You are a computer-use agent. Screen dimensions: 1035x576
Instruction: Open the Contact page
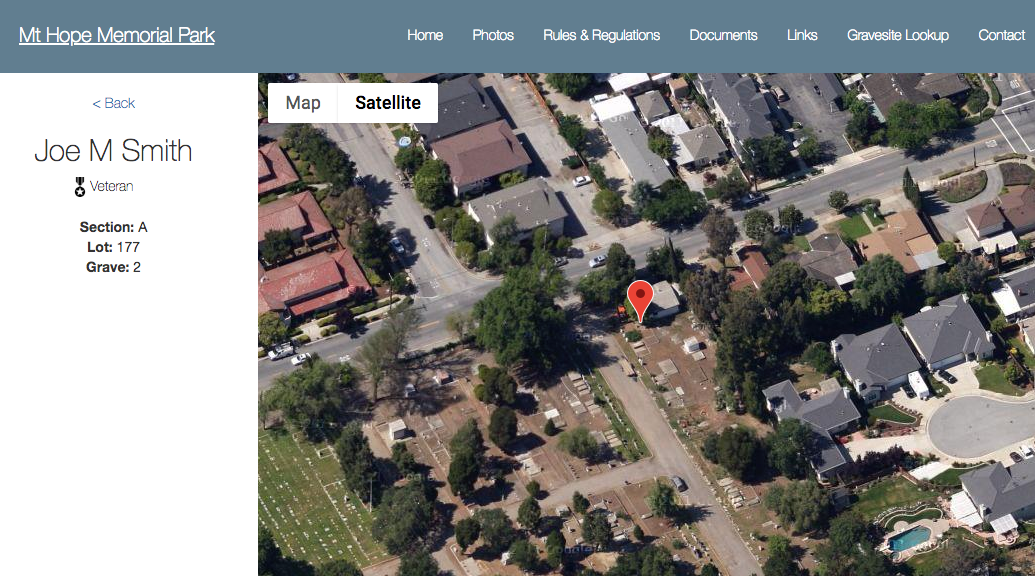coord(1001,35)
